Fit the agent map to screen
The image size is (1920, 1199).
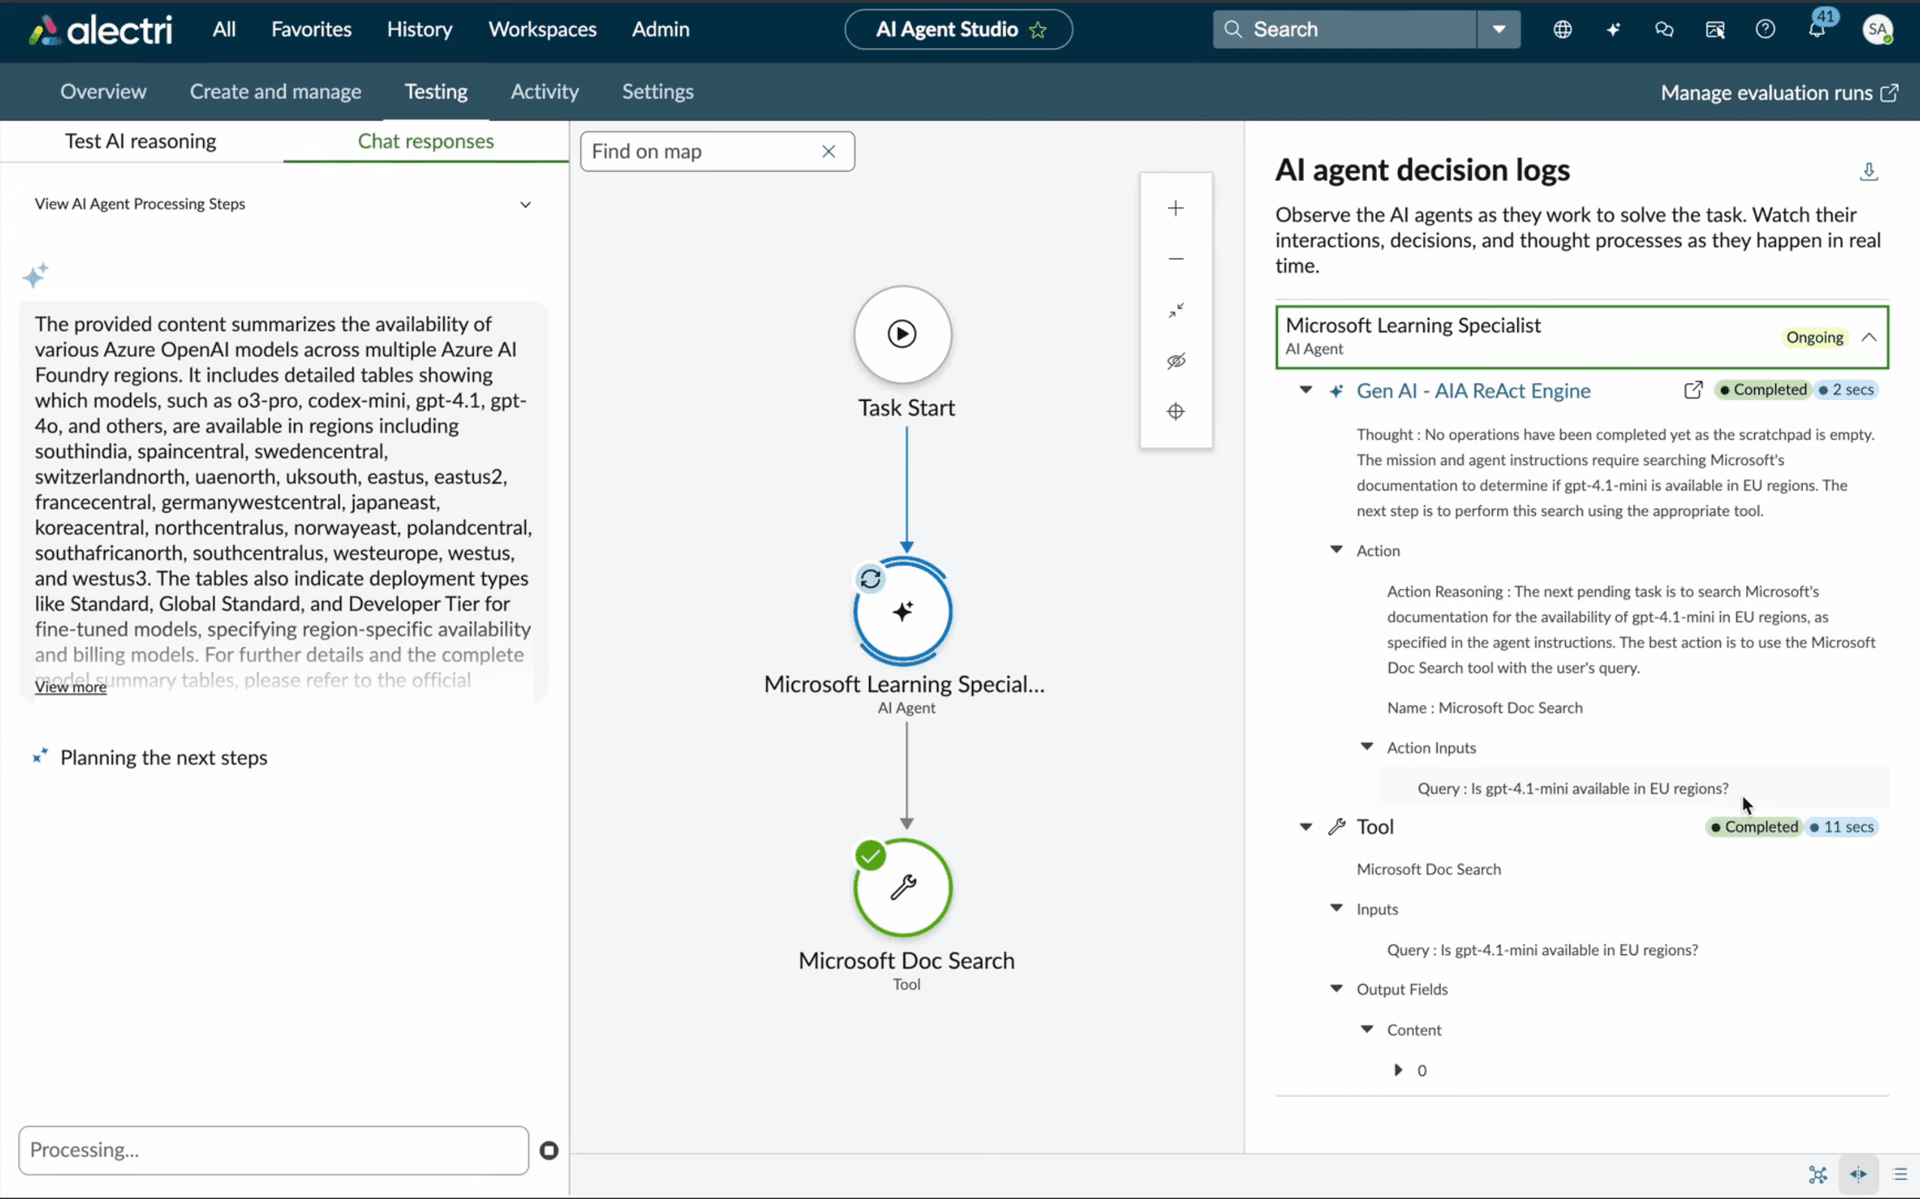(1176, 310)
